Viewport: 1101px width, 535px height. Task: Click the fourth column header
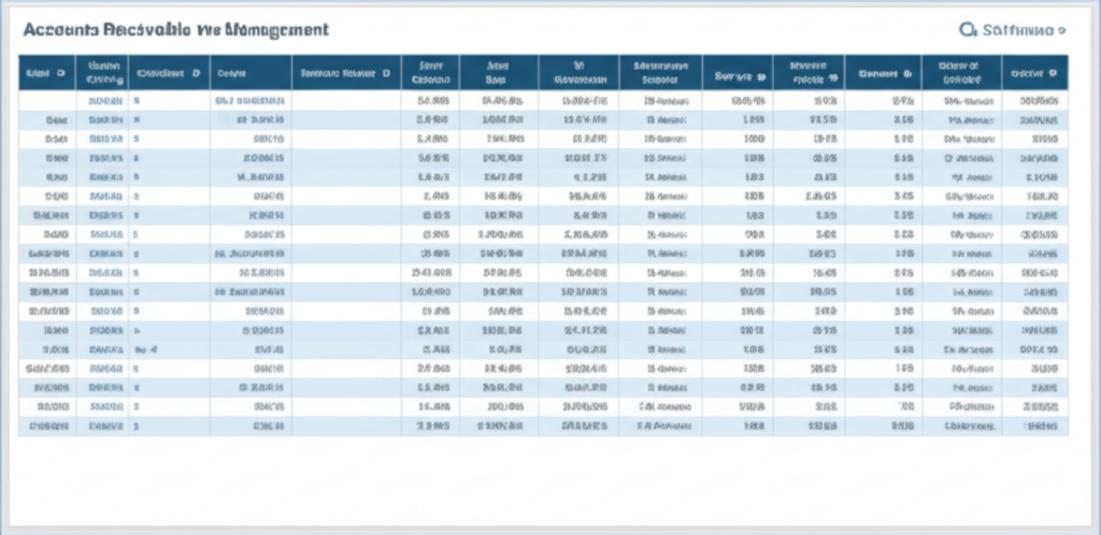click(232, 73)
